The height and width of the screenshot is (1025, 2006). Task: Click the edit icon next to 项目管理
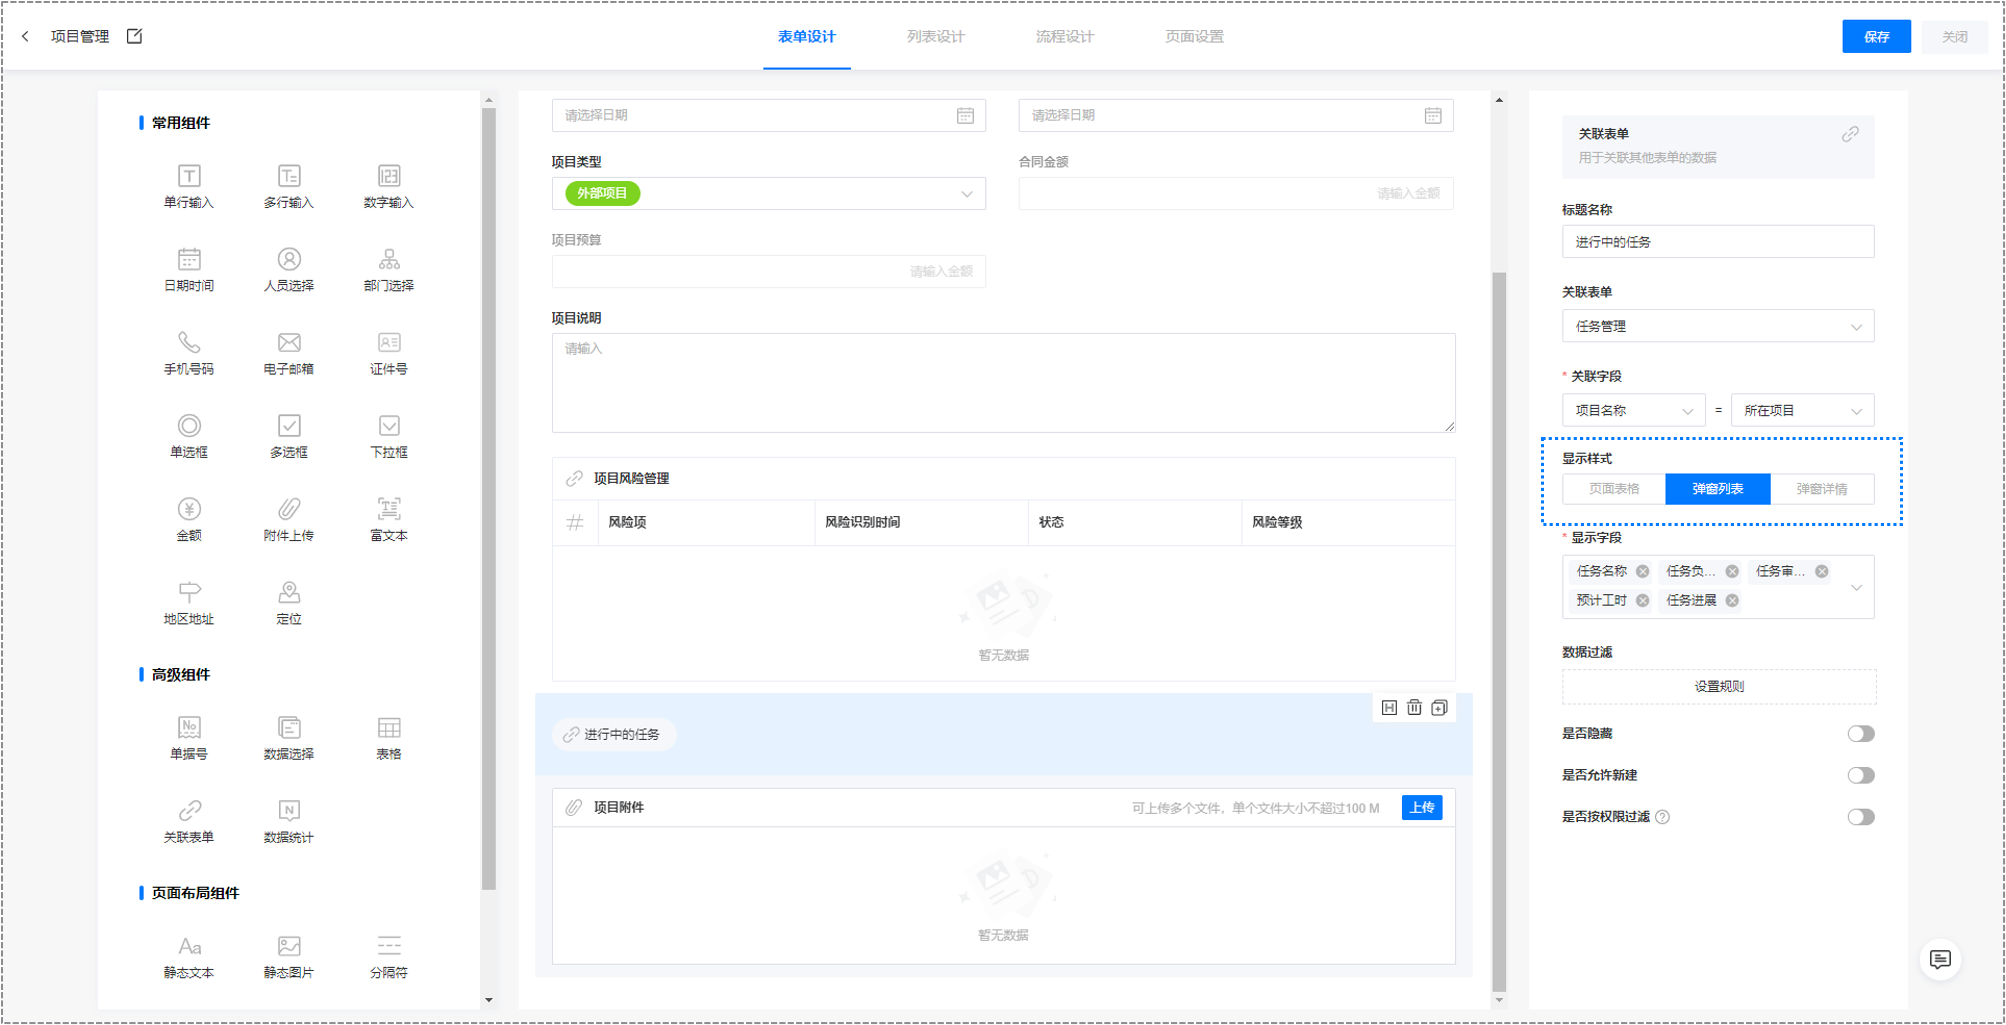coord(134,36)
